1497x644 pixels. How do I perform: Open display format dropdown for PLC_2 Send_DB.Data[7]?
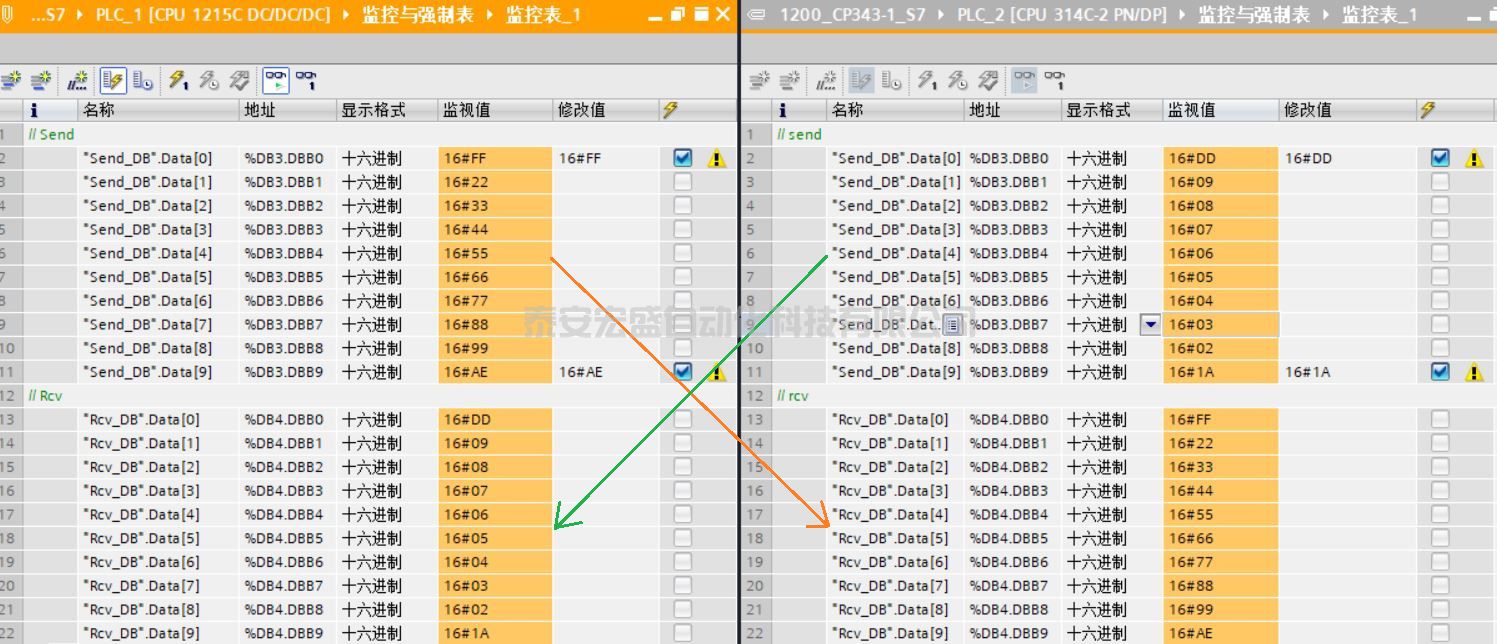click(1150, 325)
